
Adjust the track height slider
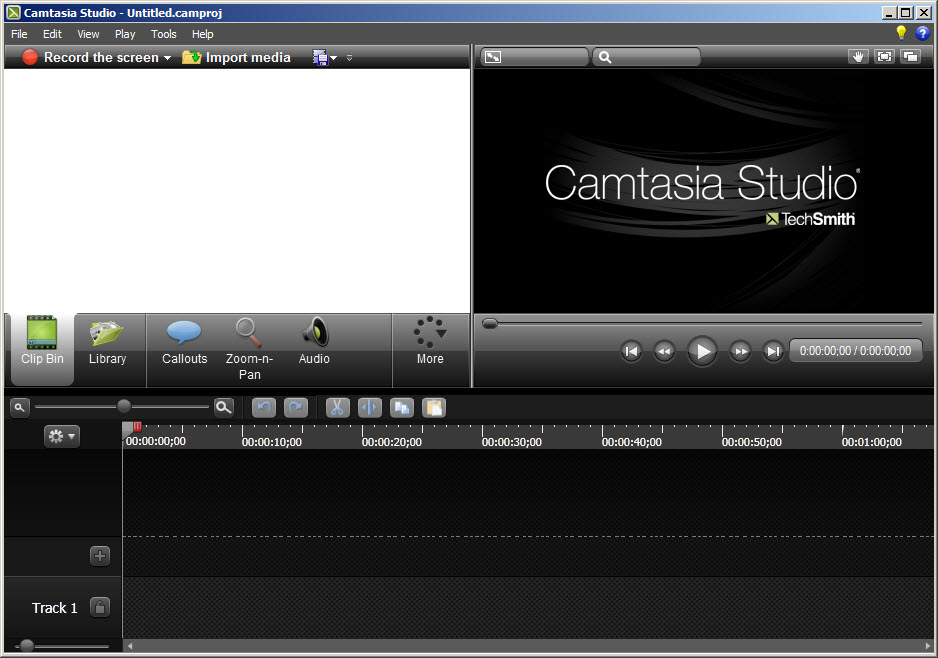[27, 645]
